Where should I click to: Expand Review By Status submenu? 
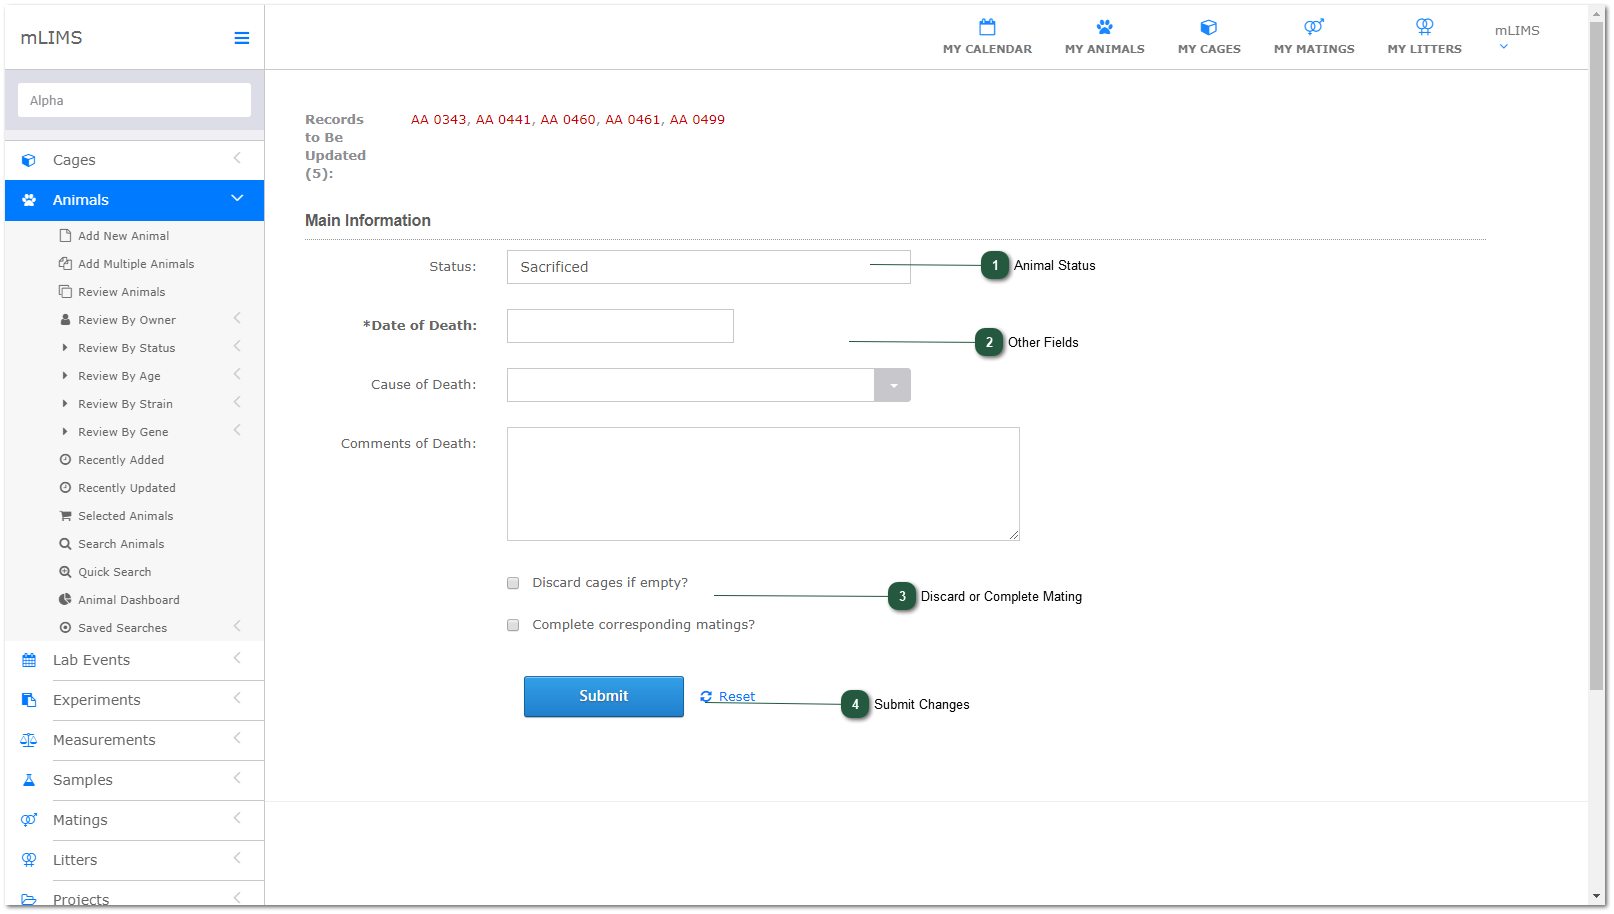tap(237, 346)
